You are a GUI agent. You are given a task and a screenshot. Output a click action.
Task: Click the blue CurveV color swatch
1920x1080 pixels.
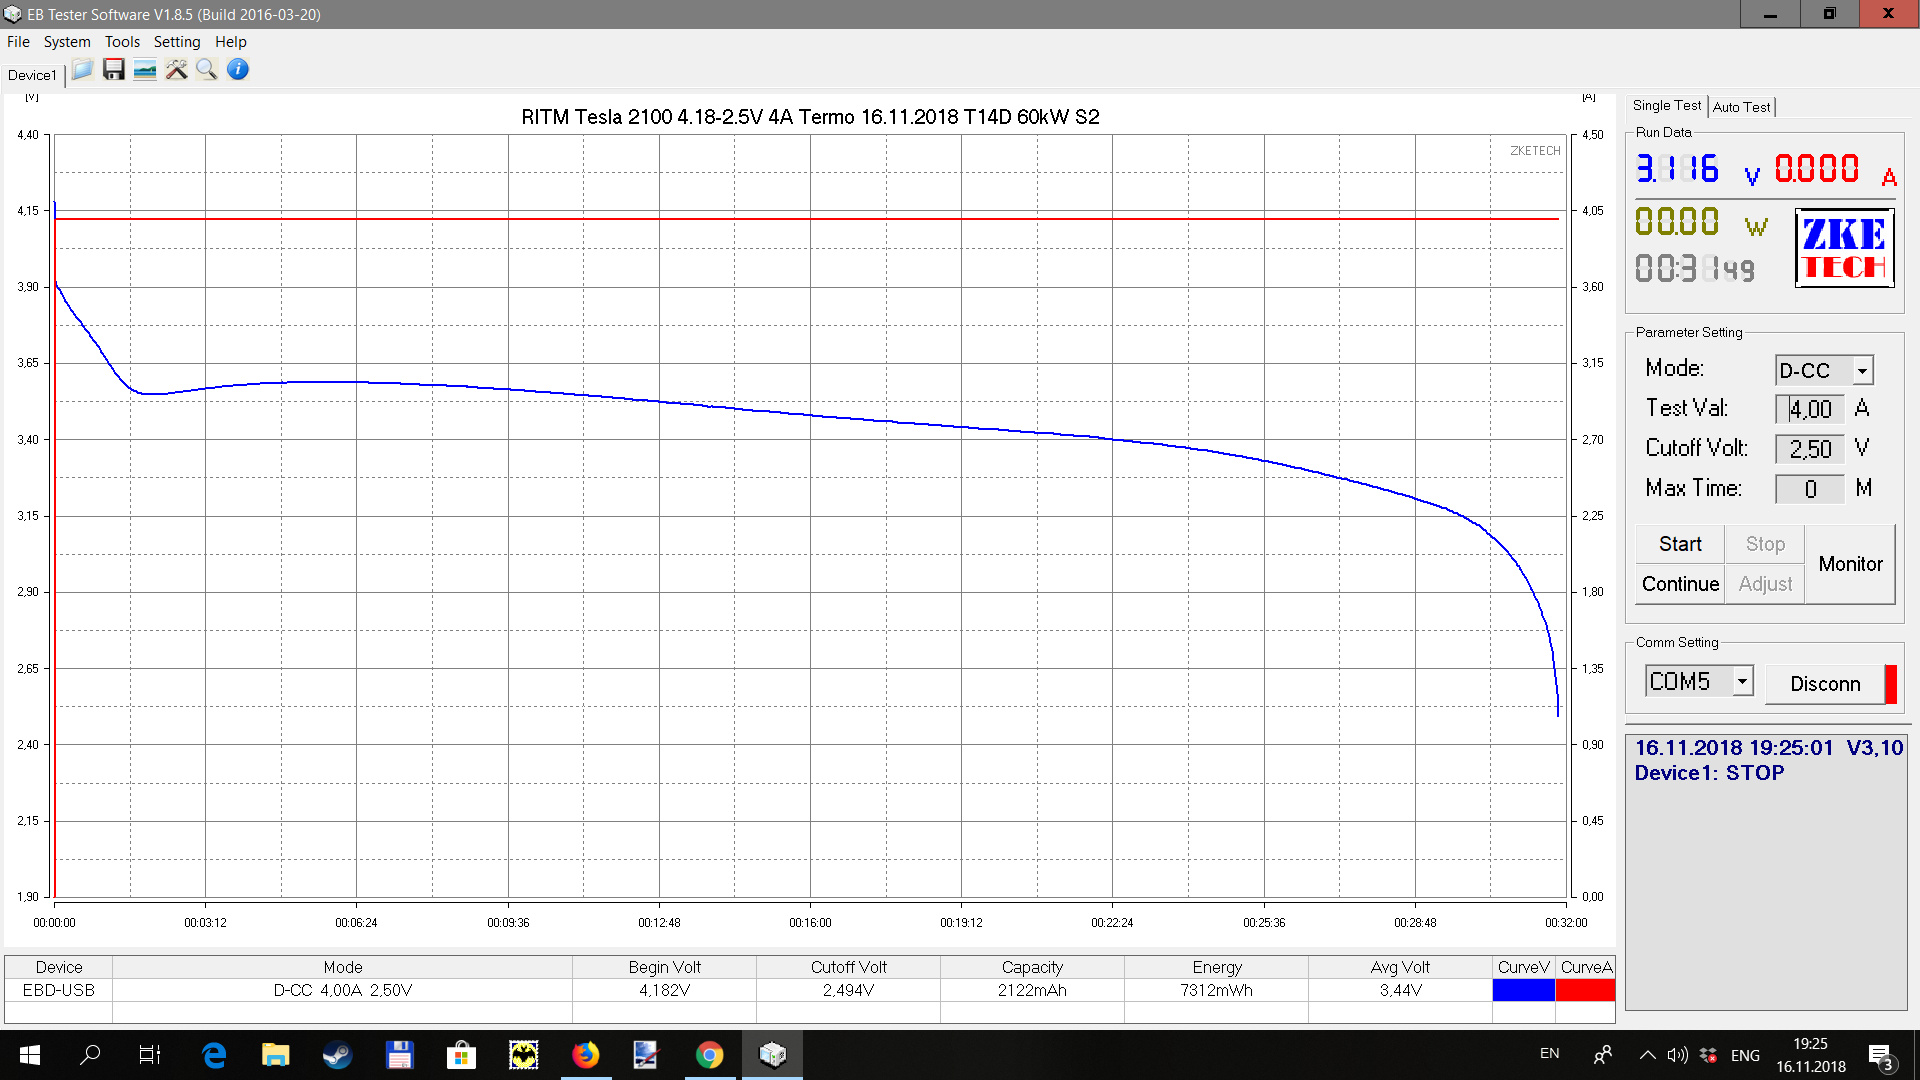pyautogui.click(x=1523, y=990)
